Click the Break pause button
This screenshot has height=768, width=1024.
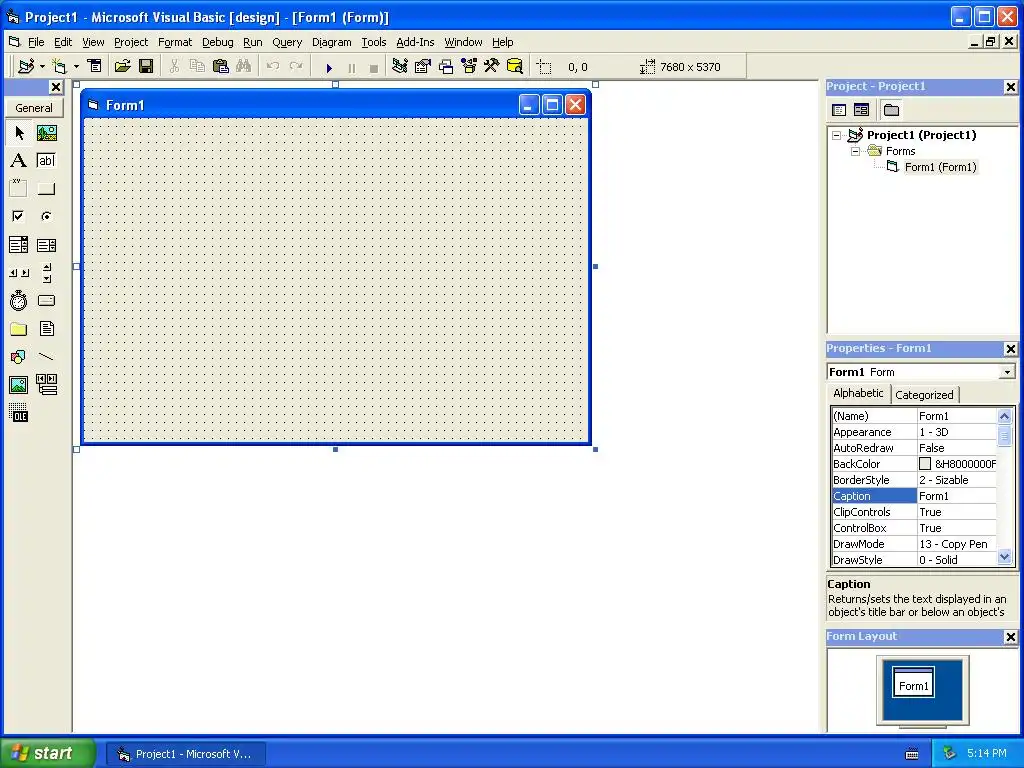(351, 67)
